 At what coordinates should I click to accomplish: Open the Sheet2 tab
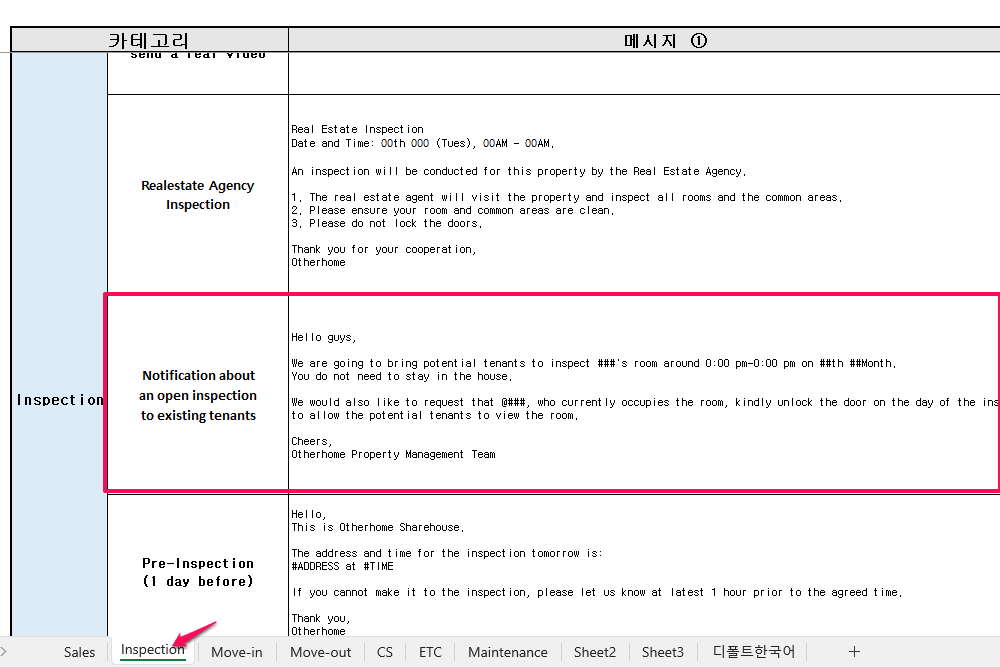point(594,652)
